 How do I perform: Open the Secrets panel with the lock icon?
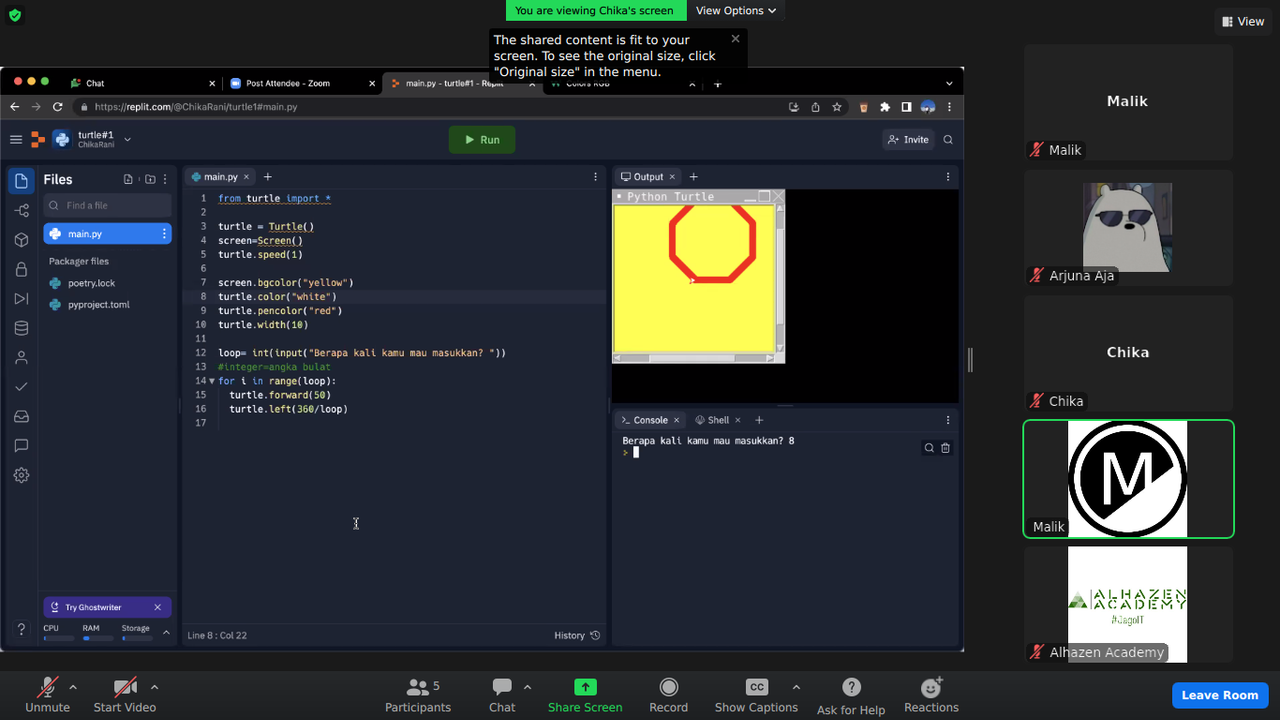tap(21, 268)
